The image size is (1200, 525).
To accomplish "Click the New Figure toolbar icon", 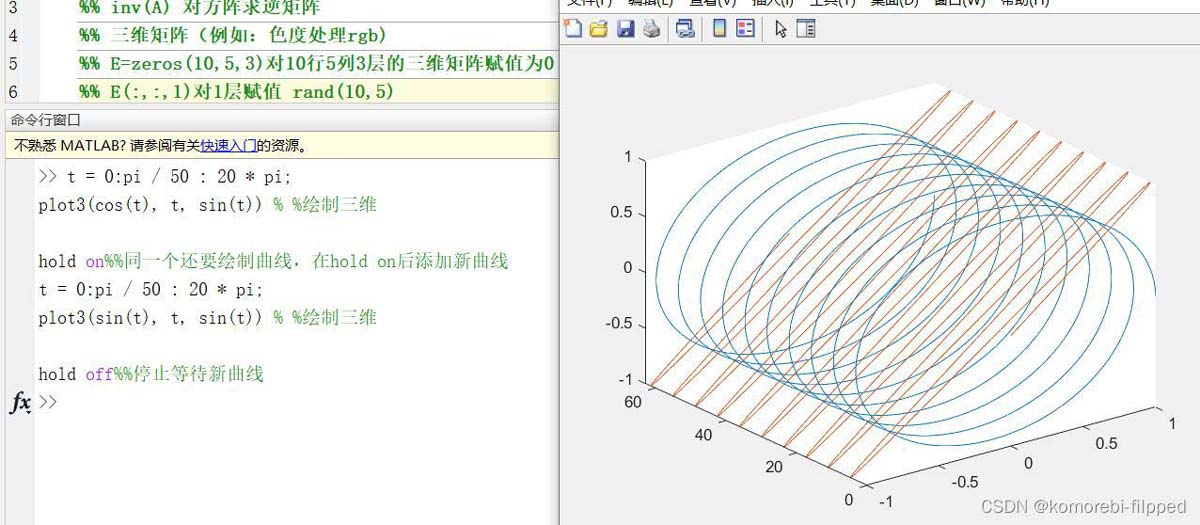I will pos(573,29).
